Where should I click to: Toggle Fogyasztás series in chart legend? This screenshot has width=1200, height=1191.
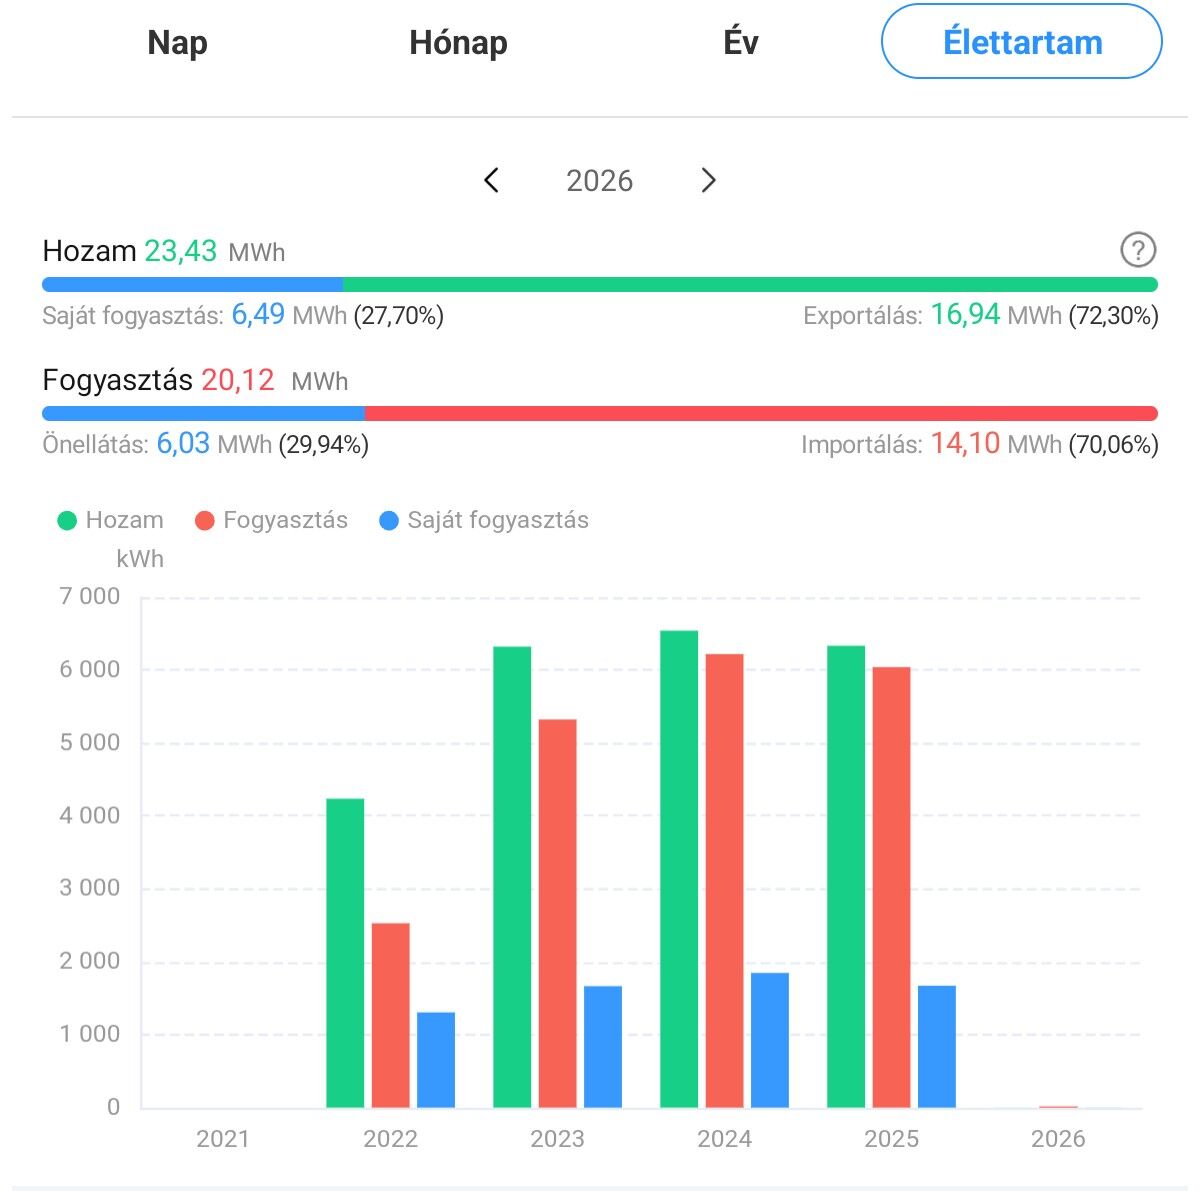[271, 520]
